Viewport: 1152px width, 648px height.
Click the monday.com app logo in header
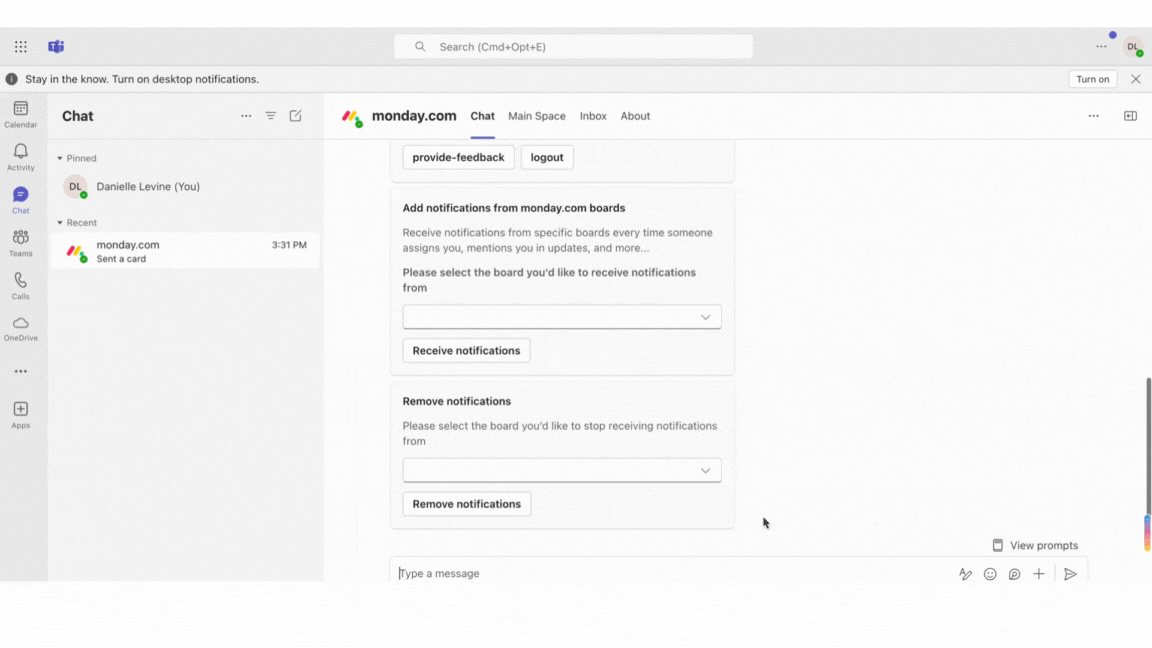(x=353, y=117)
